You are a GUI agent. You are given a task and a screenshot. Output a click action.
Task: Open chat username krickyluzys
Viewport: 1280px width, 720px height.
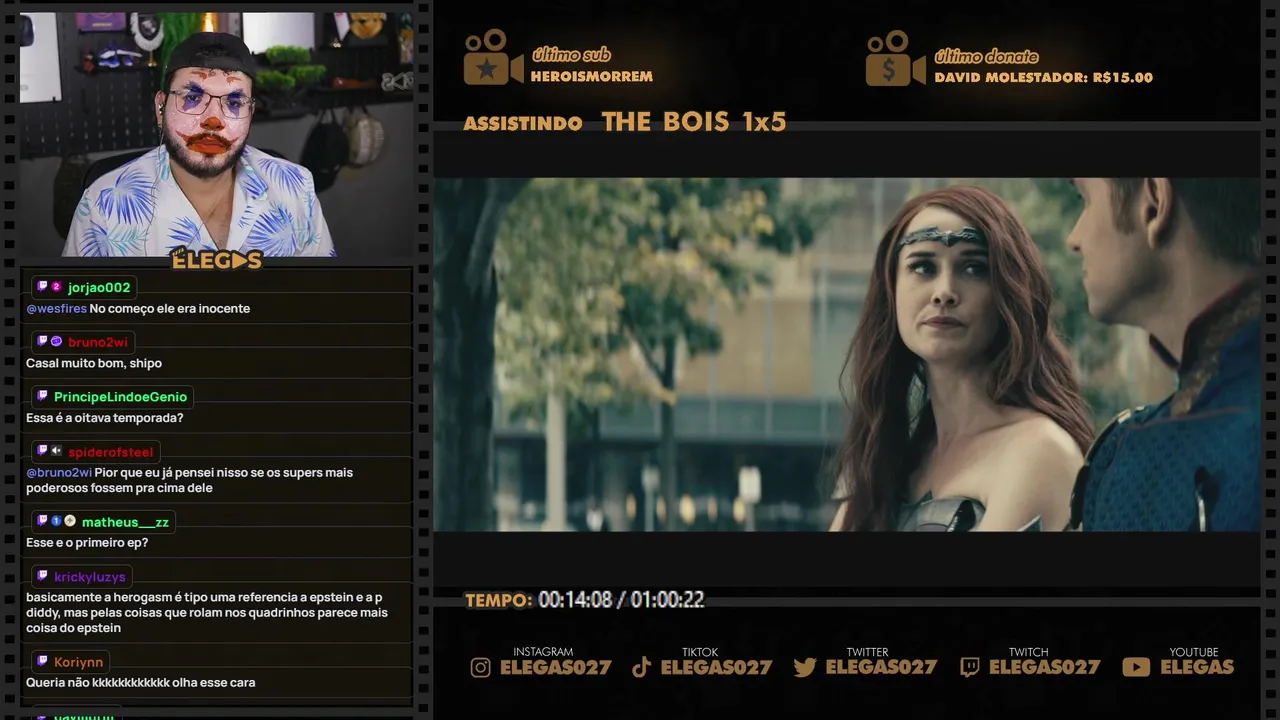tap(90, 578)
